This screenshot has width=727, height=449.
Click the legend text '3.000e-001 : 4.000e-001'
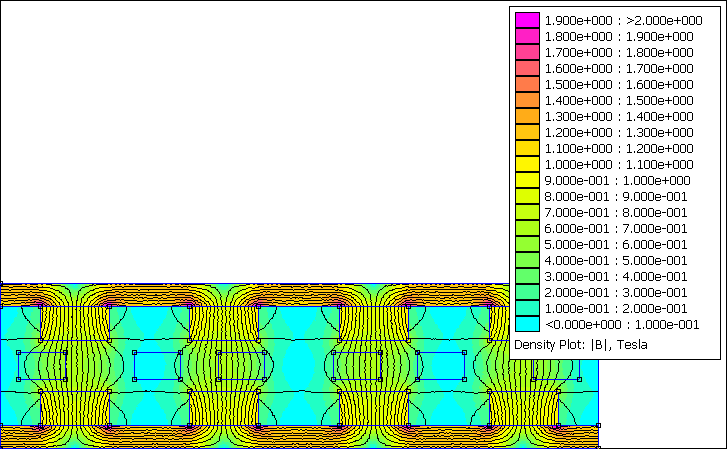[x=616, y=276]
